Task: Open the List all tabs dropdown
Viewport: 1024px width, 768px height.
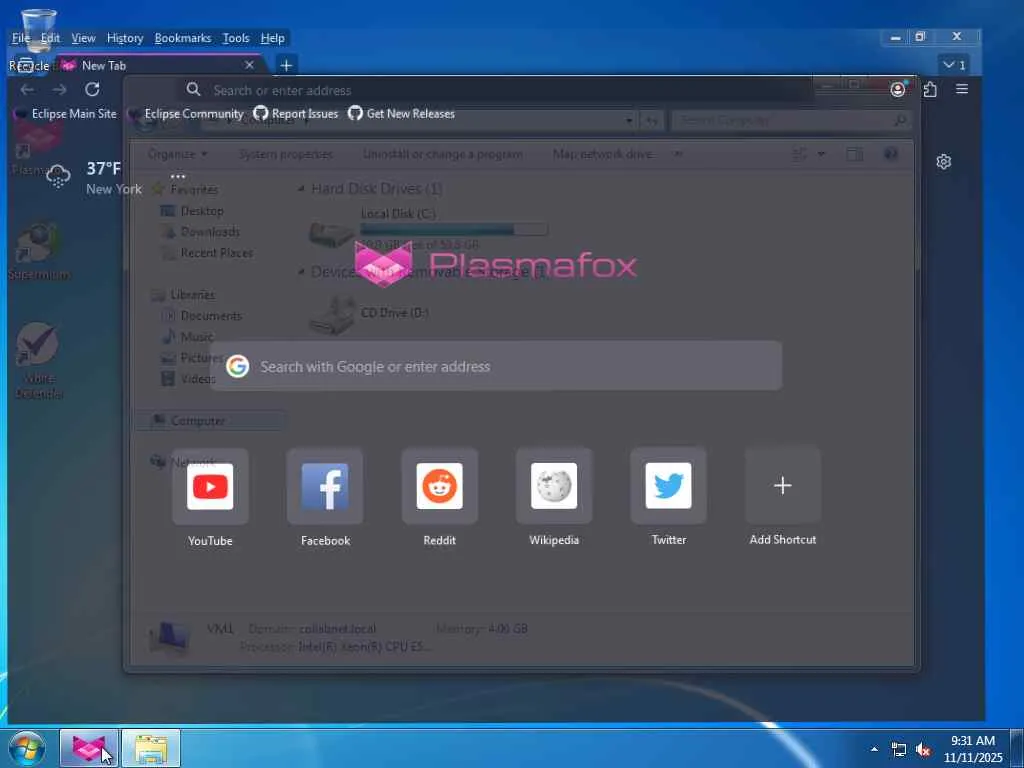Action: click(x=954, y=65)
